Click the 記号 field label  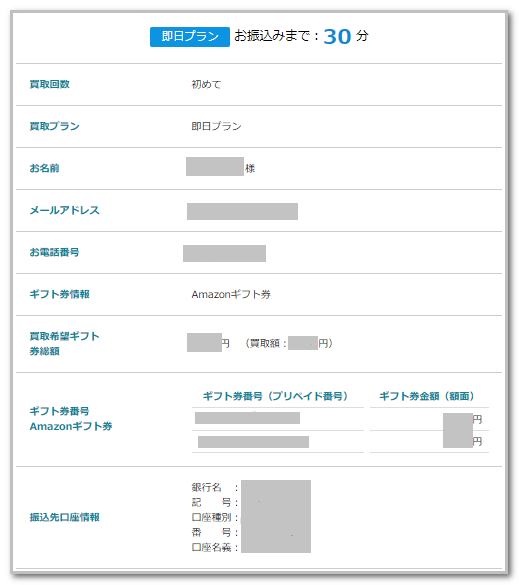pyautogui.click(x=211, y=503)
